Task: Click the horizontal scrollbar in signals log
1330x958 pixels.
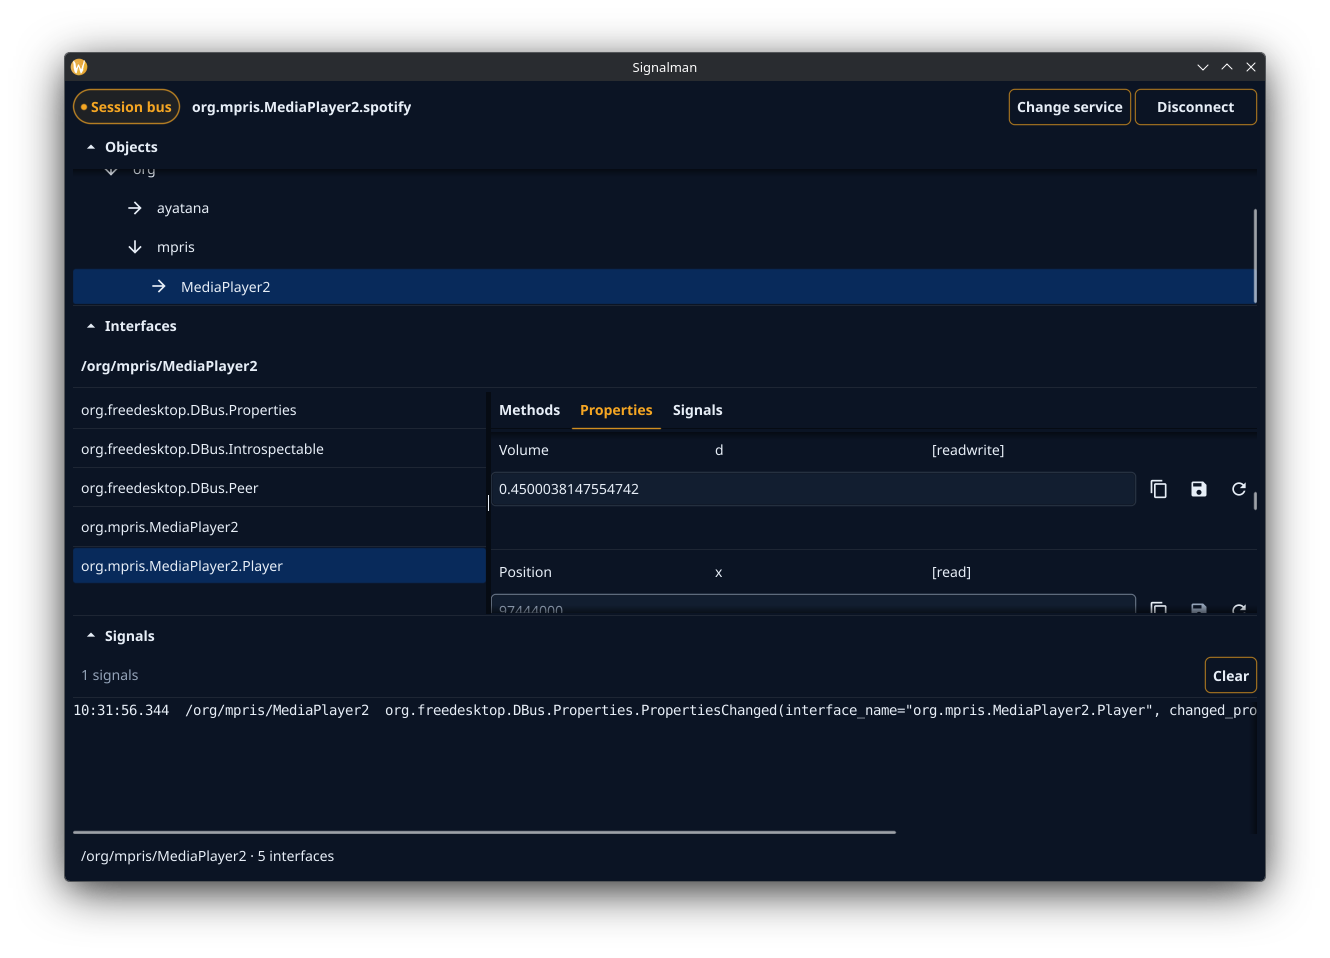Action: 484,832
